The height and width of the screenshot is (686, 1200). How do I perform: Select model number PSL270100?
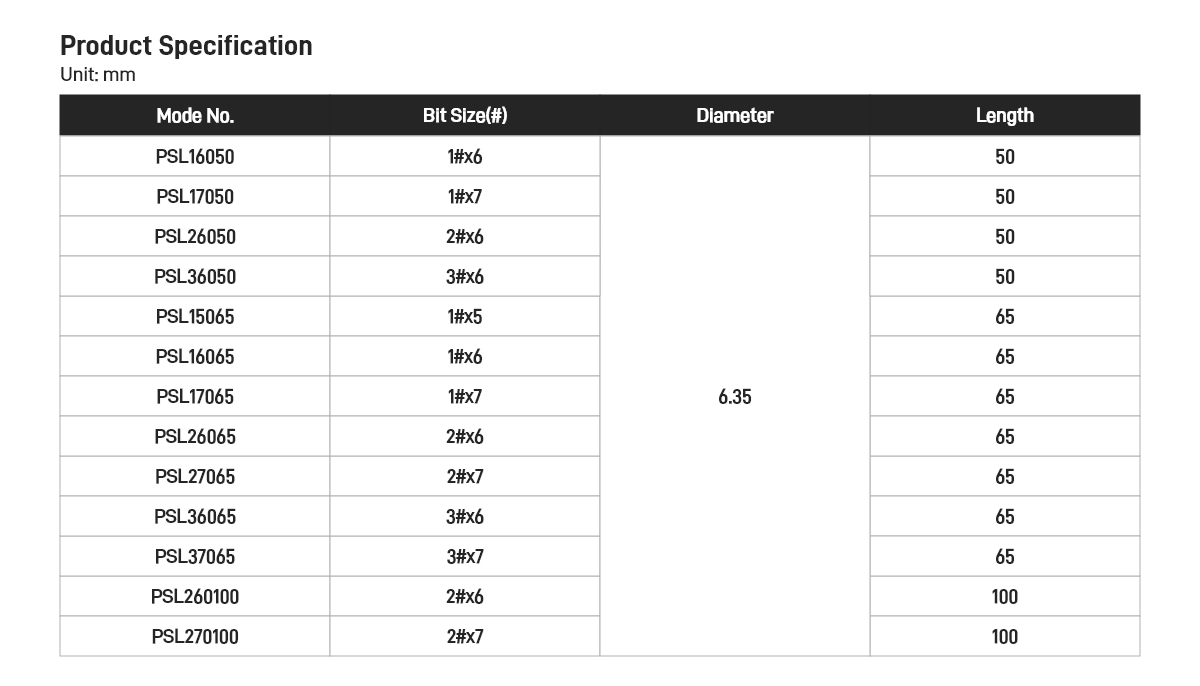click(x=195, y=637)
